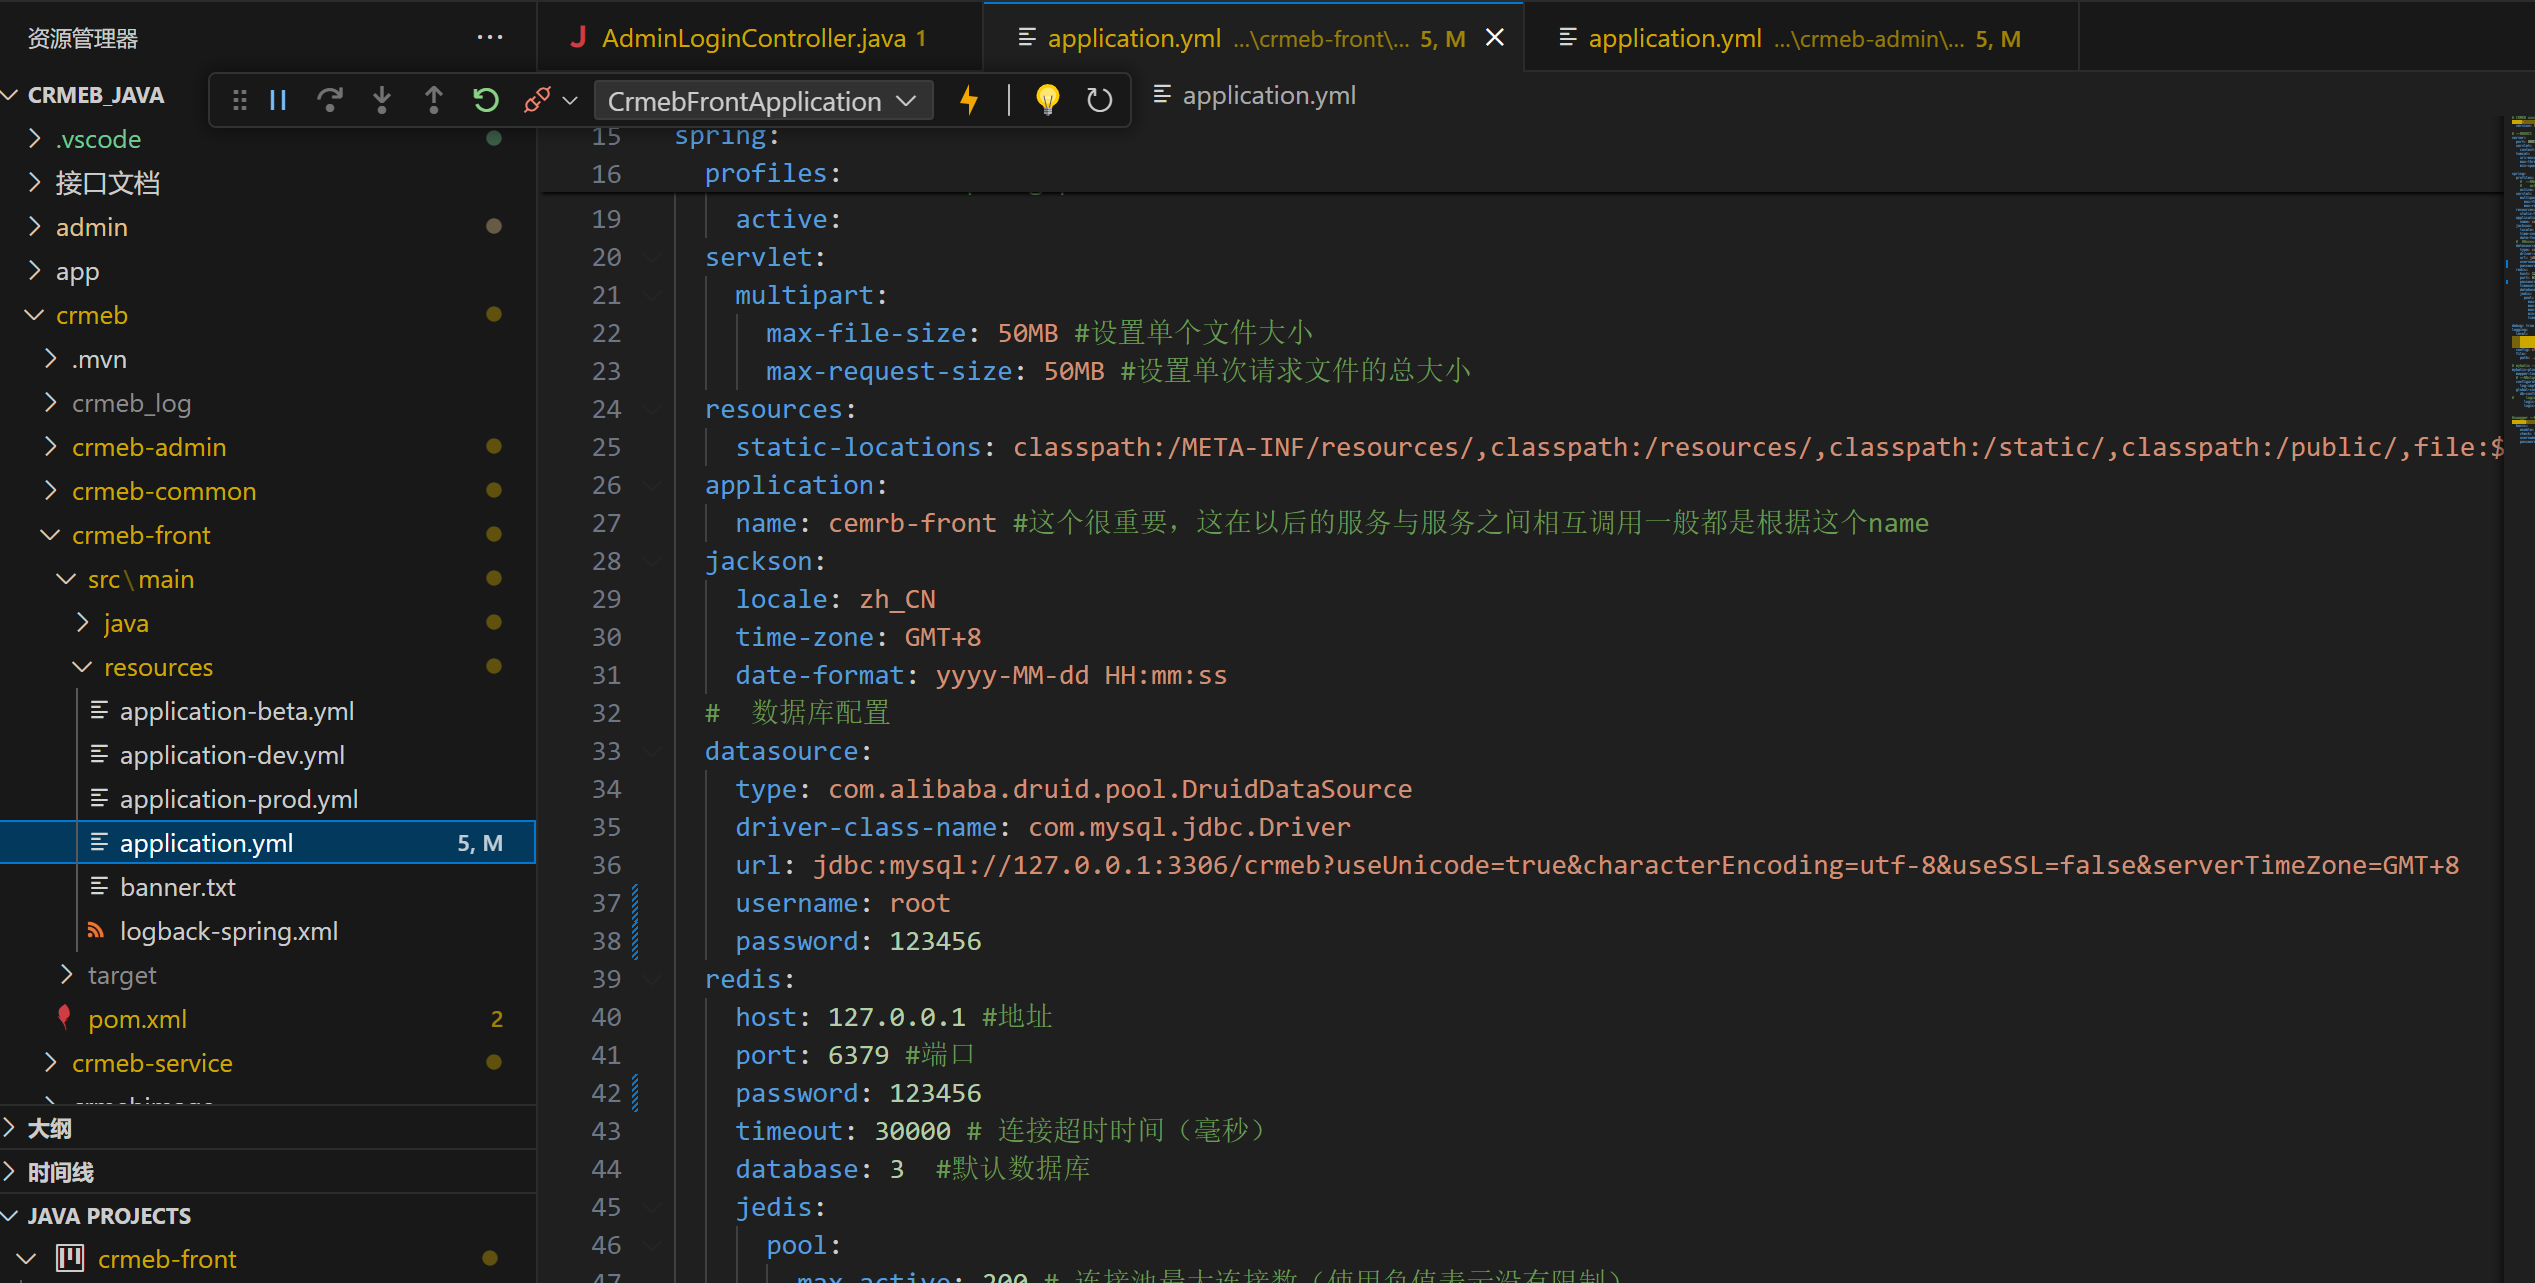2535x1283 pixels.
Task: Expand the app folder
Action: (35, 270)
